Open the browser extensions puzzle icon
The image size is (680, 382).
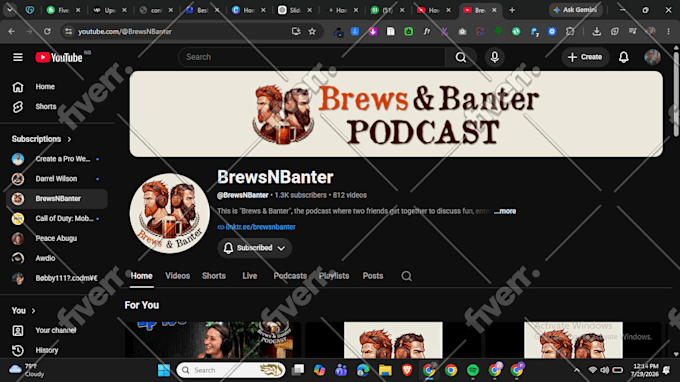(x=570, y=31)
